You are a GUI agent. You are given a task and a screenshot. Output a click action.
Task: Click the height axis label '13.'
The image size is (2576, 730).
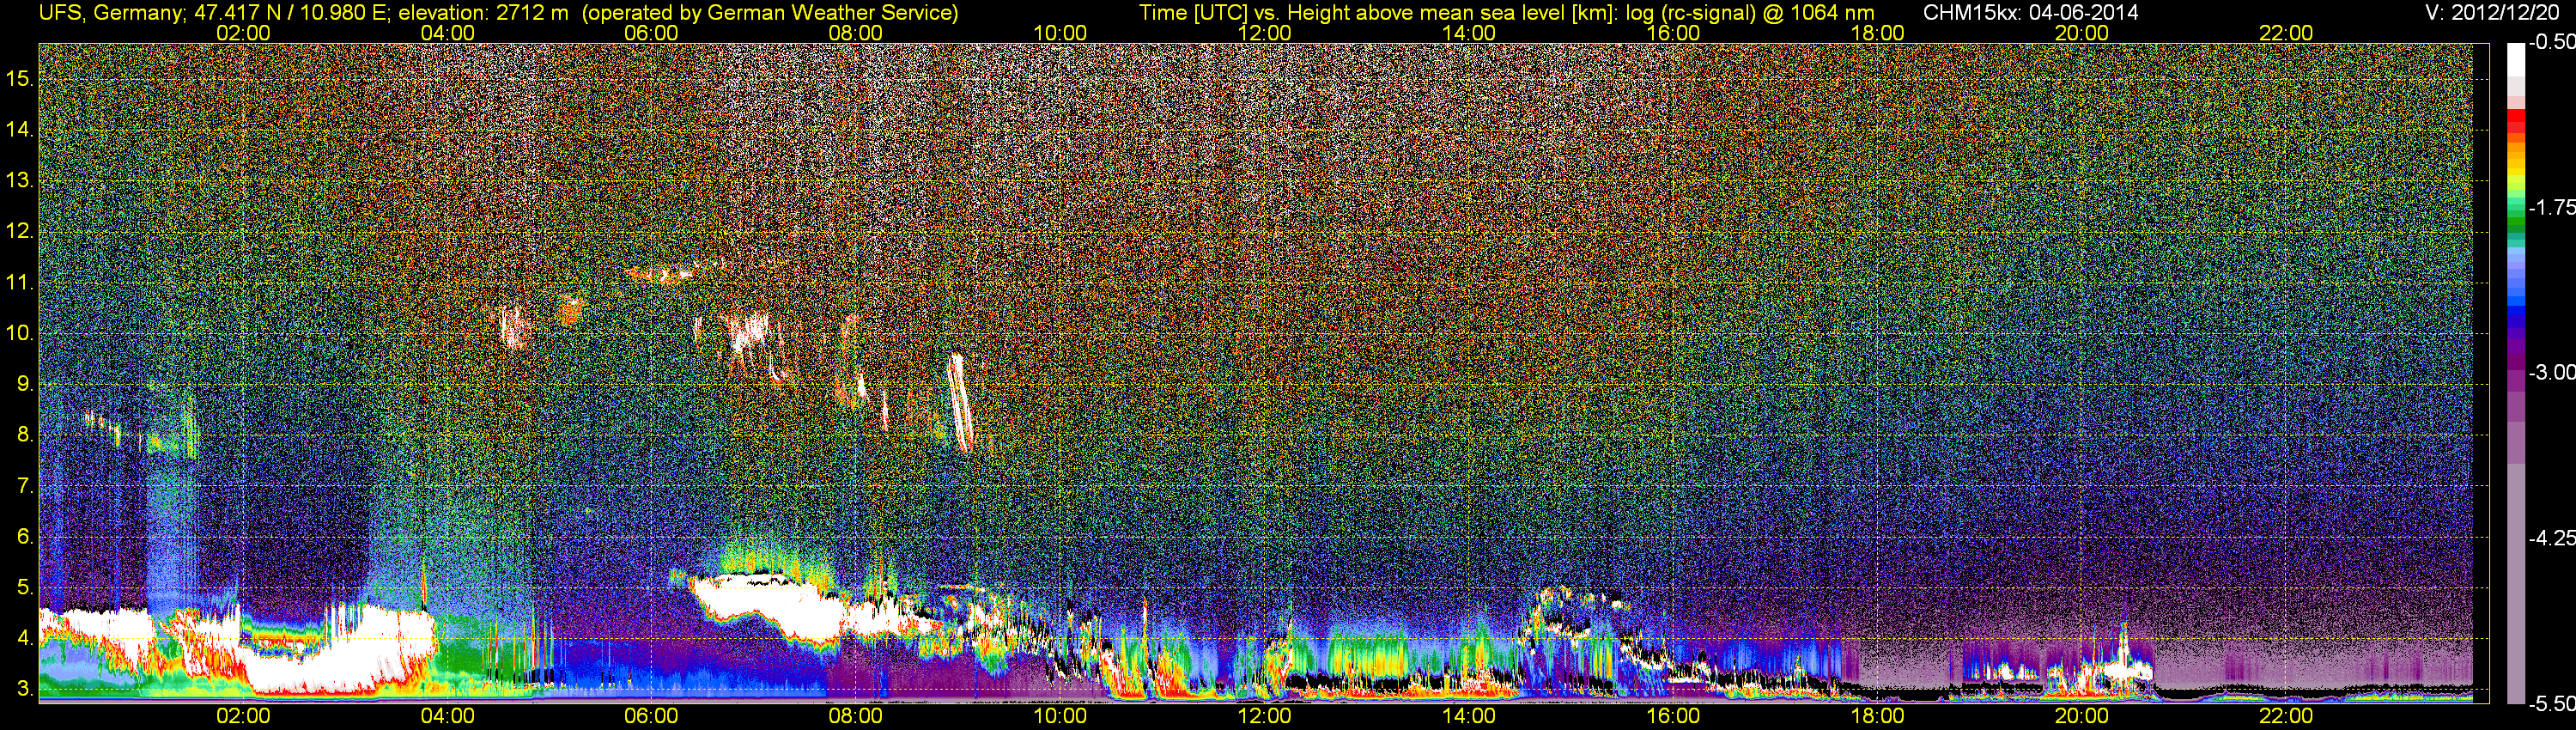tap(20, 180)
